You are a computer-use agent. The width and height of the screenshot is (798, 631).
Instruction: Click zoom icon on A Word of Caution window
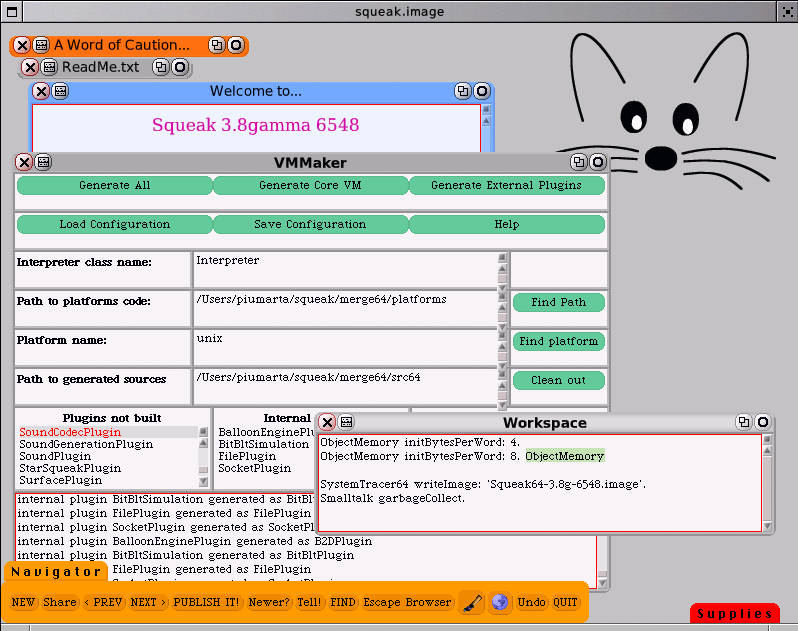(216, 45)
